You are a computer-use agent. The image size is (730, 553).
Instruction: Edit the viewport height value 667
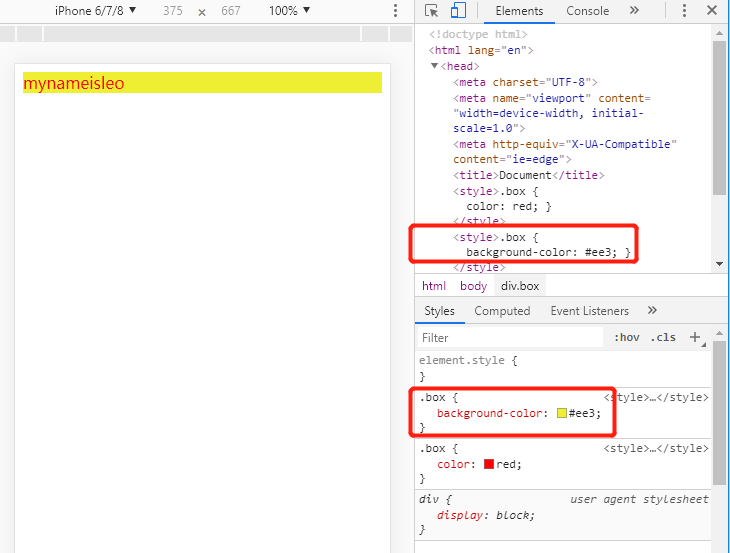[x=231, y=11]
